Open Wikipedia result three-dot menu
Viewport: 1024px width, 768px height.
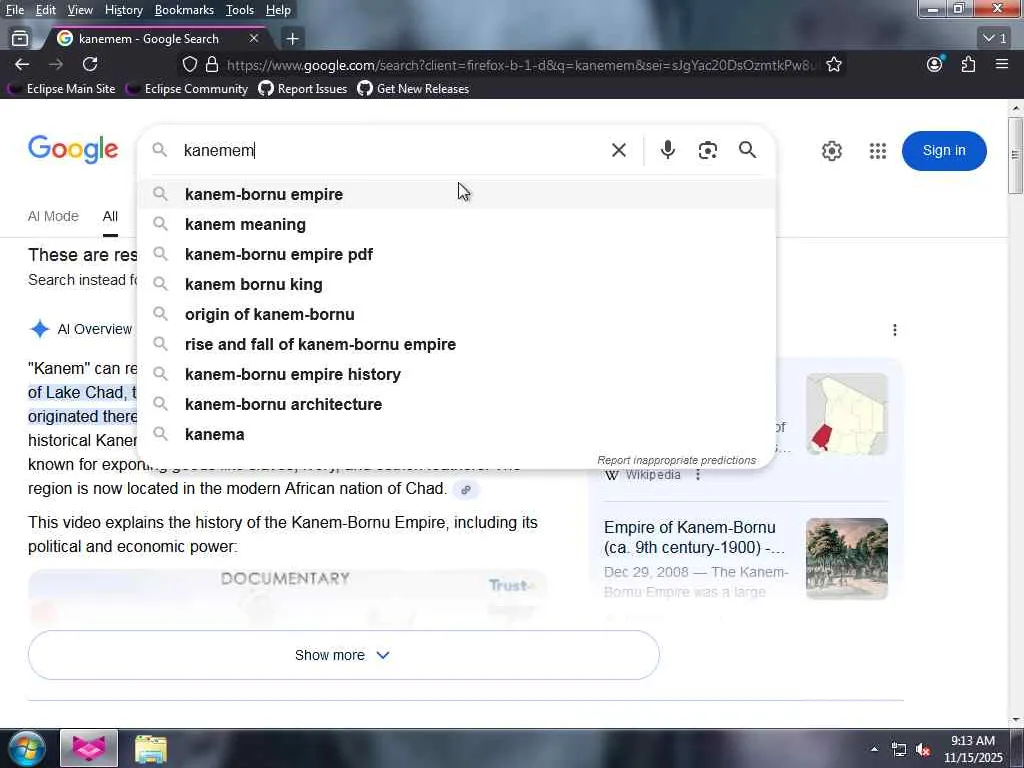698,475
